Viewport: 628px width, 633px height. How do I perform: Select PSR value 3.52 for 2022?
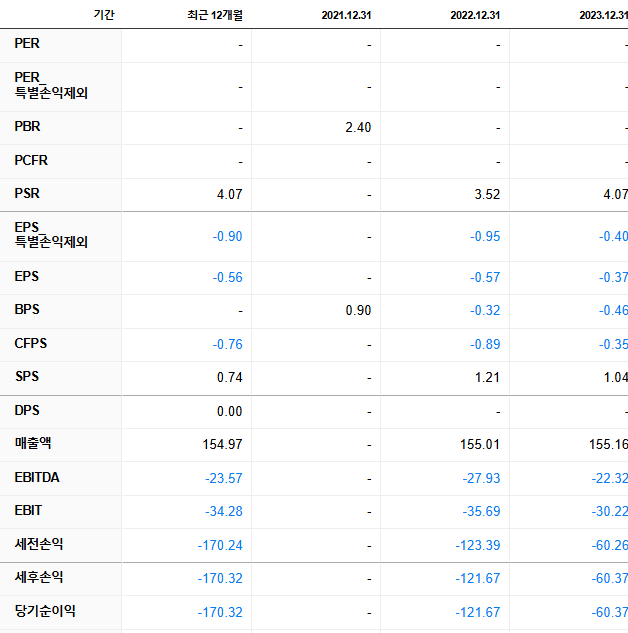tap(487, 195)
